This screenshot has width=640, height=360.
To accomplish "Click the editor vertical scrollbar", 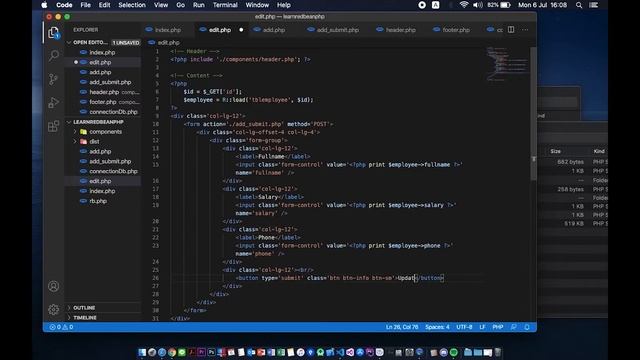I will point(533,114).
